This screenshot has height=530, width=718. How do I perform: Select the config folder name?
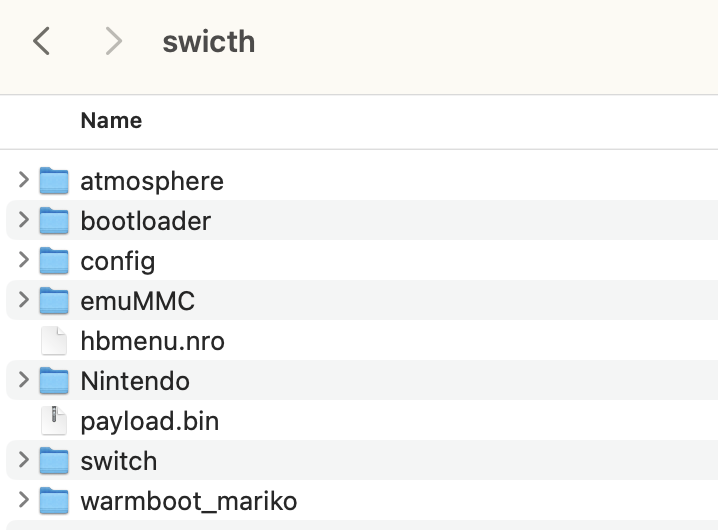click(x=118, y=262)
